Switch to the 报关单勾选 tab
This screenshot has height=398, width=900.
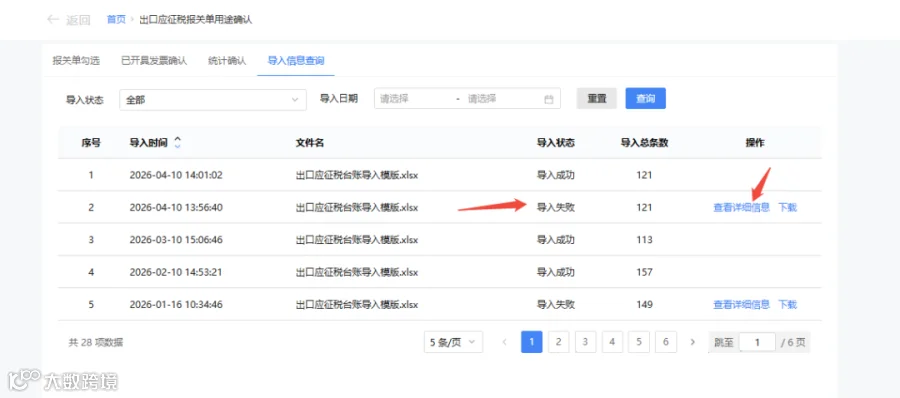76,60
